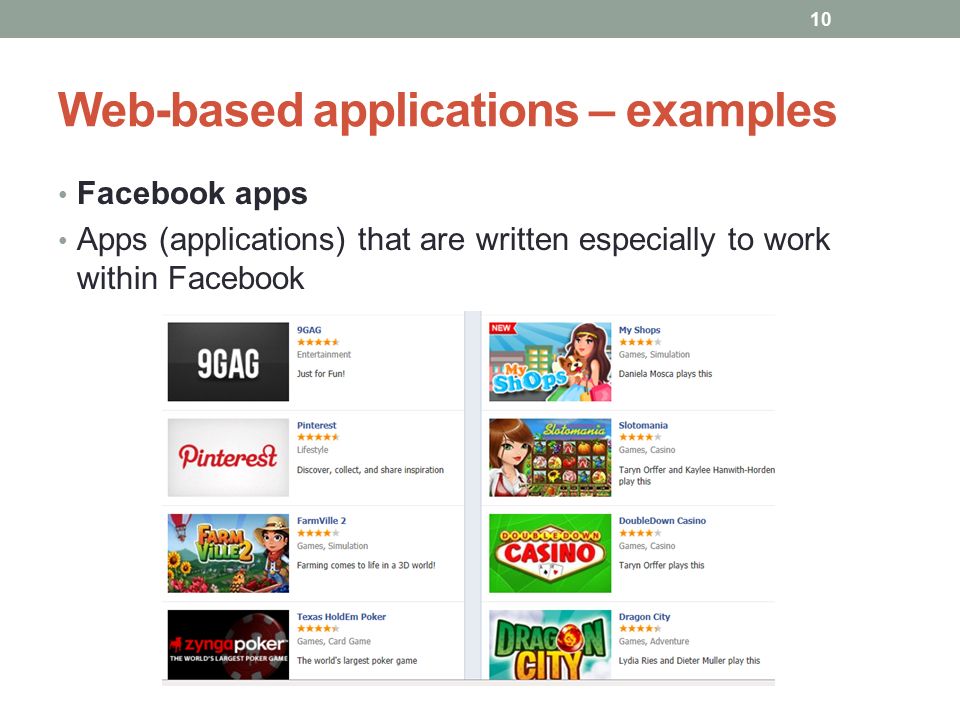Click the Pinterest title link
This screenshot has height=720, width=960.
(x=317, y=426)
